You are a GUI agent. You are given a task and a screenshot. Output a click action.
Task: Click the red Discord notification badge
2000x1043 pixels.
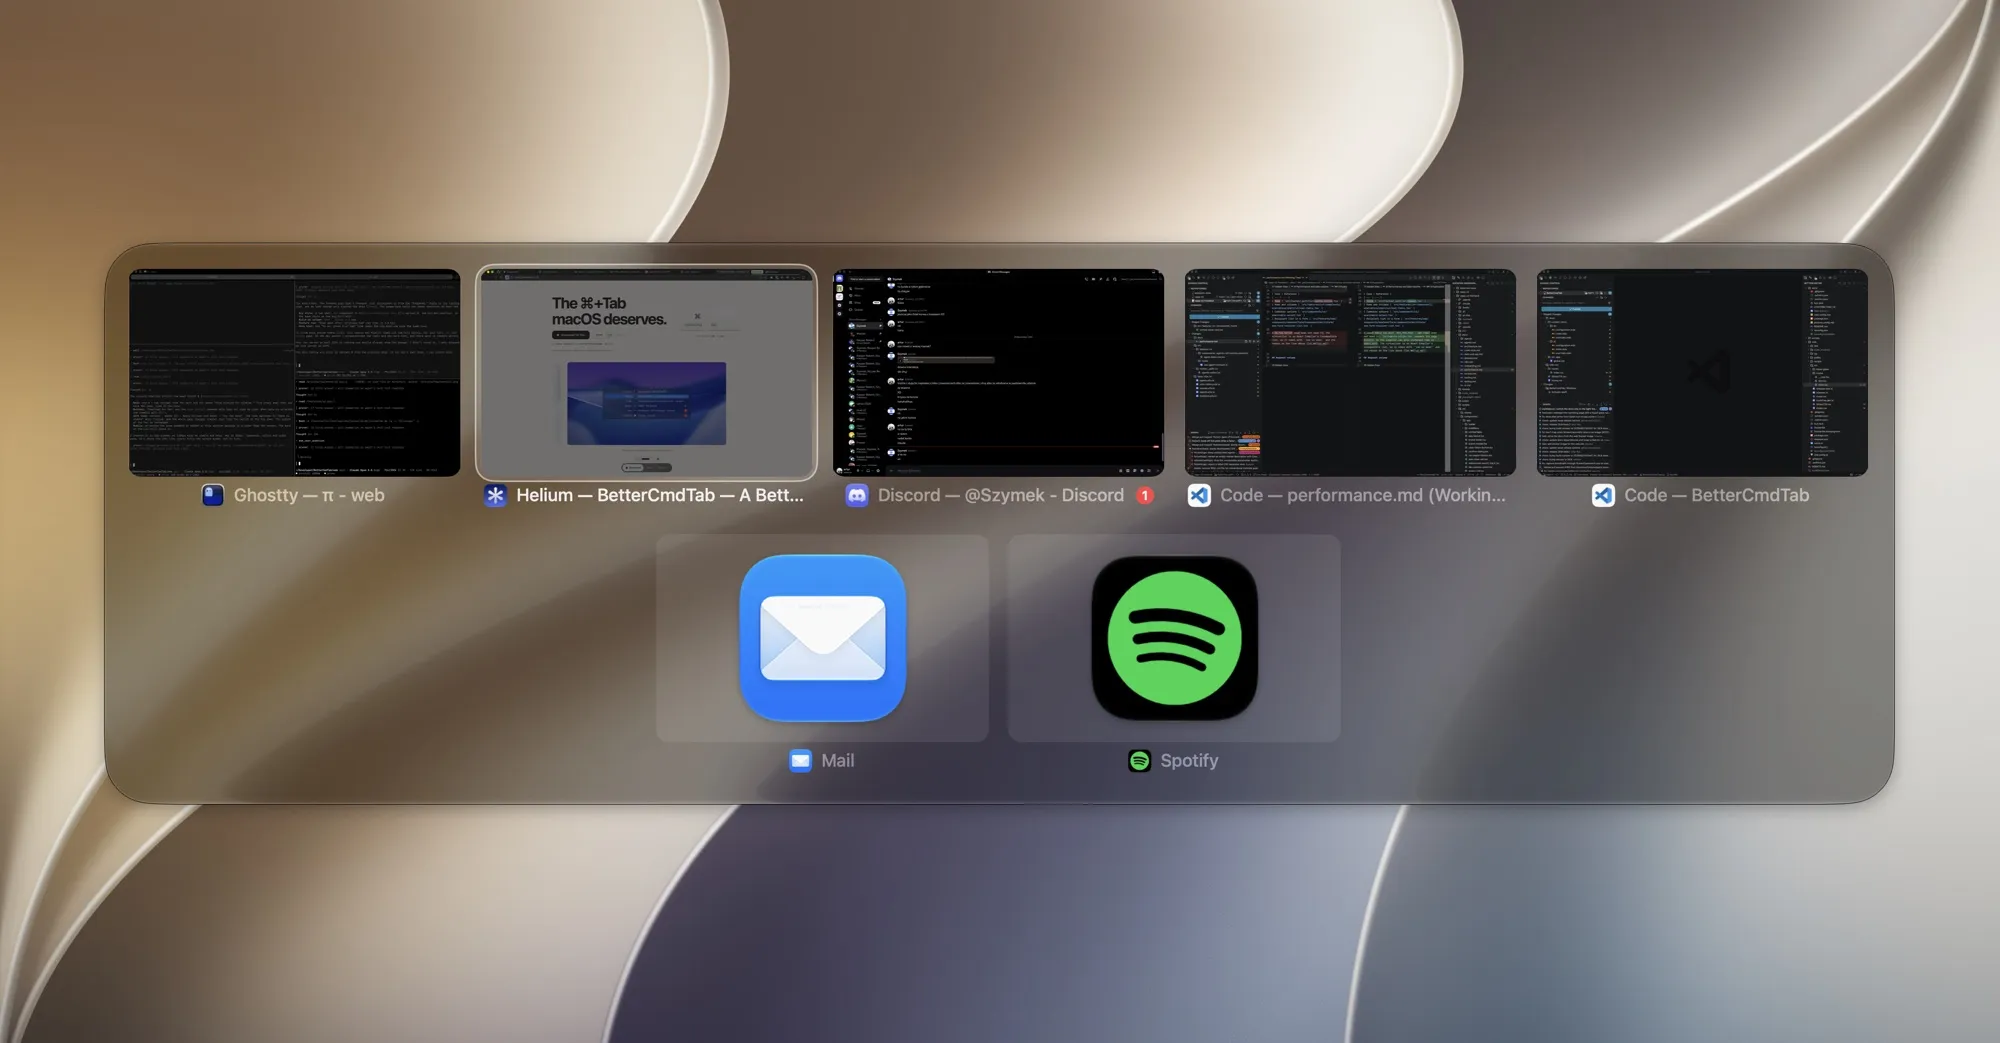[1145, 495]
